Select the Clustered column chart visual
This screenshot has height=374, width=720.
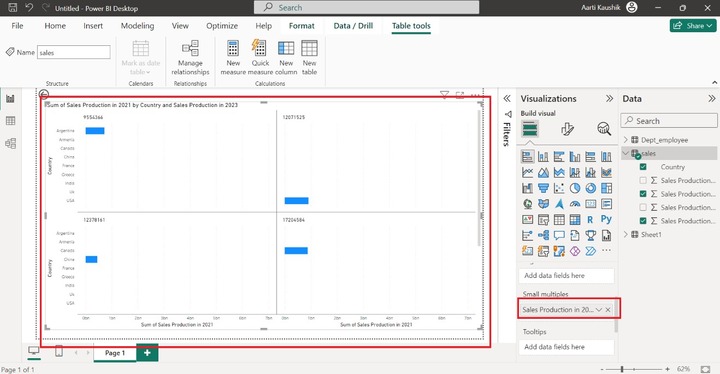point(575,157)
